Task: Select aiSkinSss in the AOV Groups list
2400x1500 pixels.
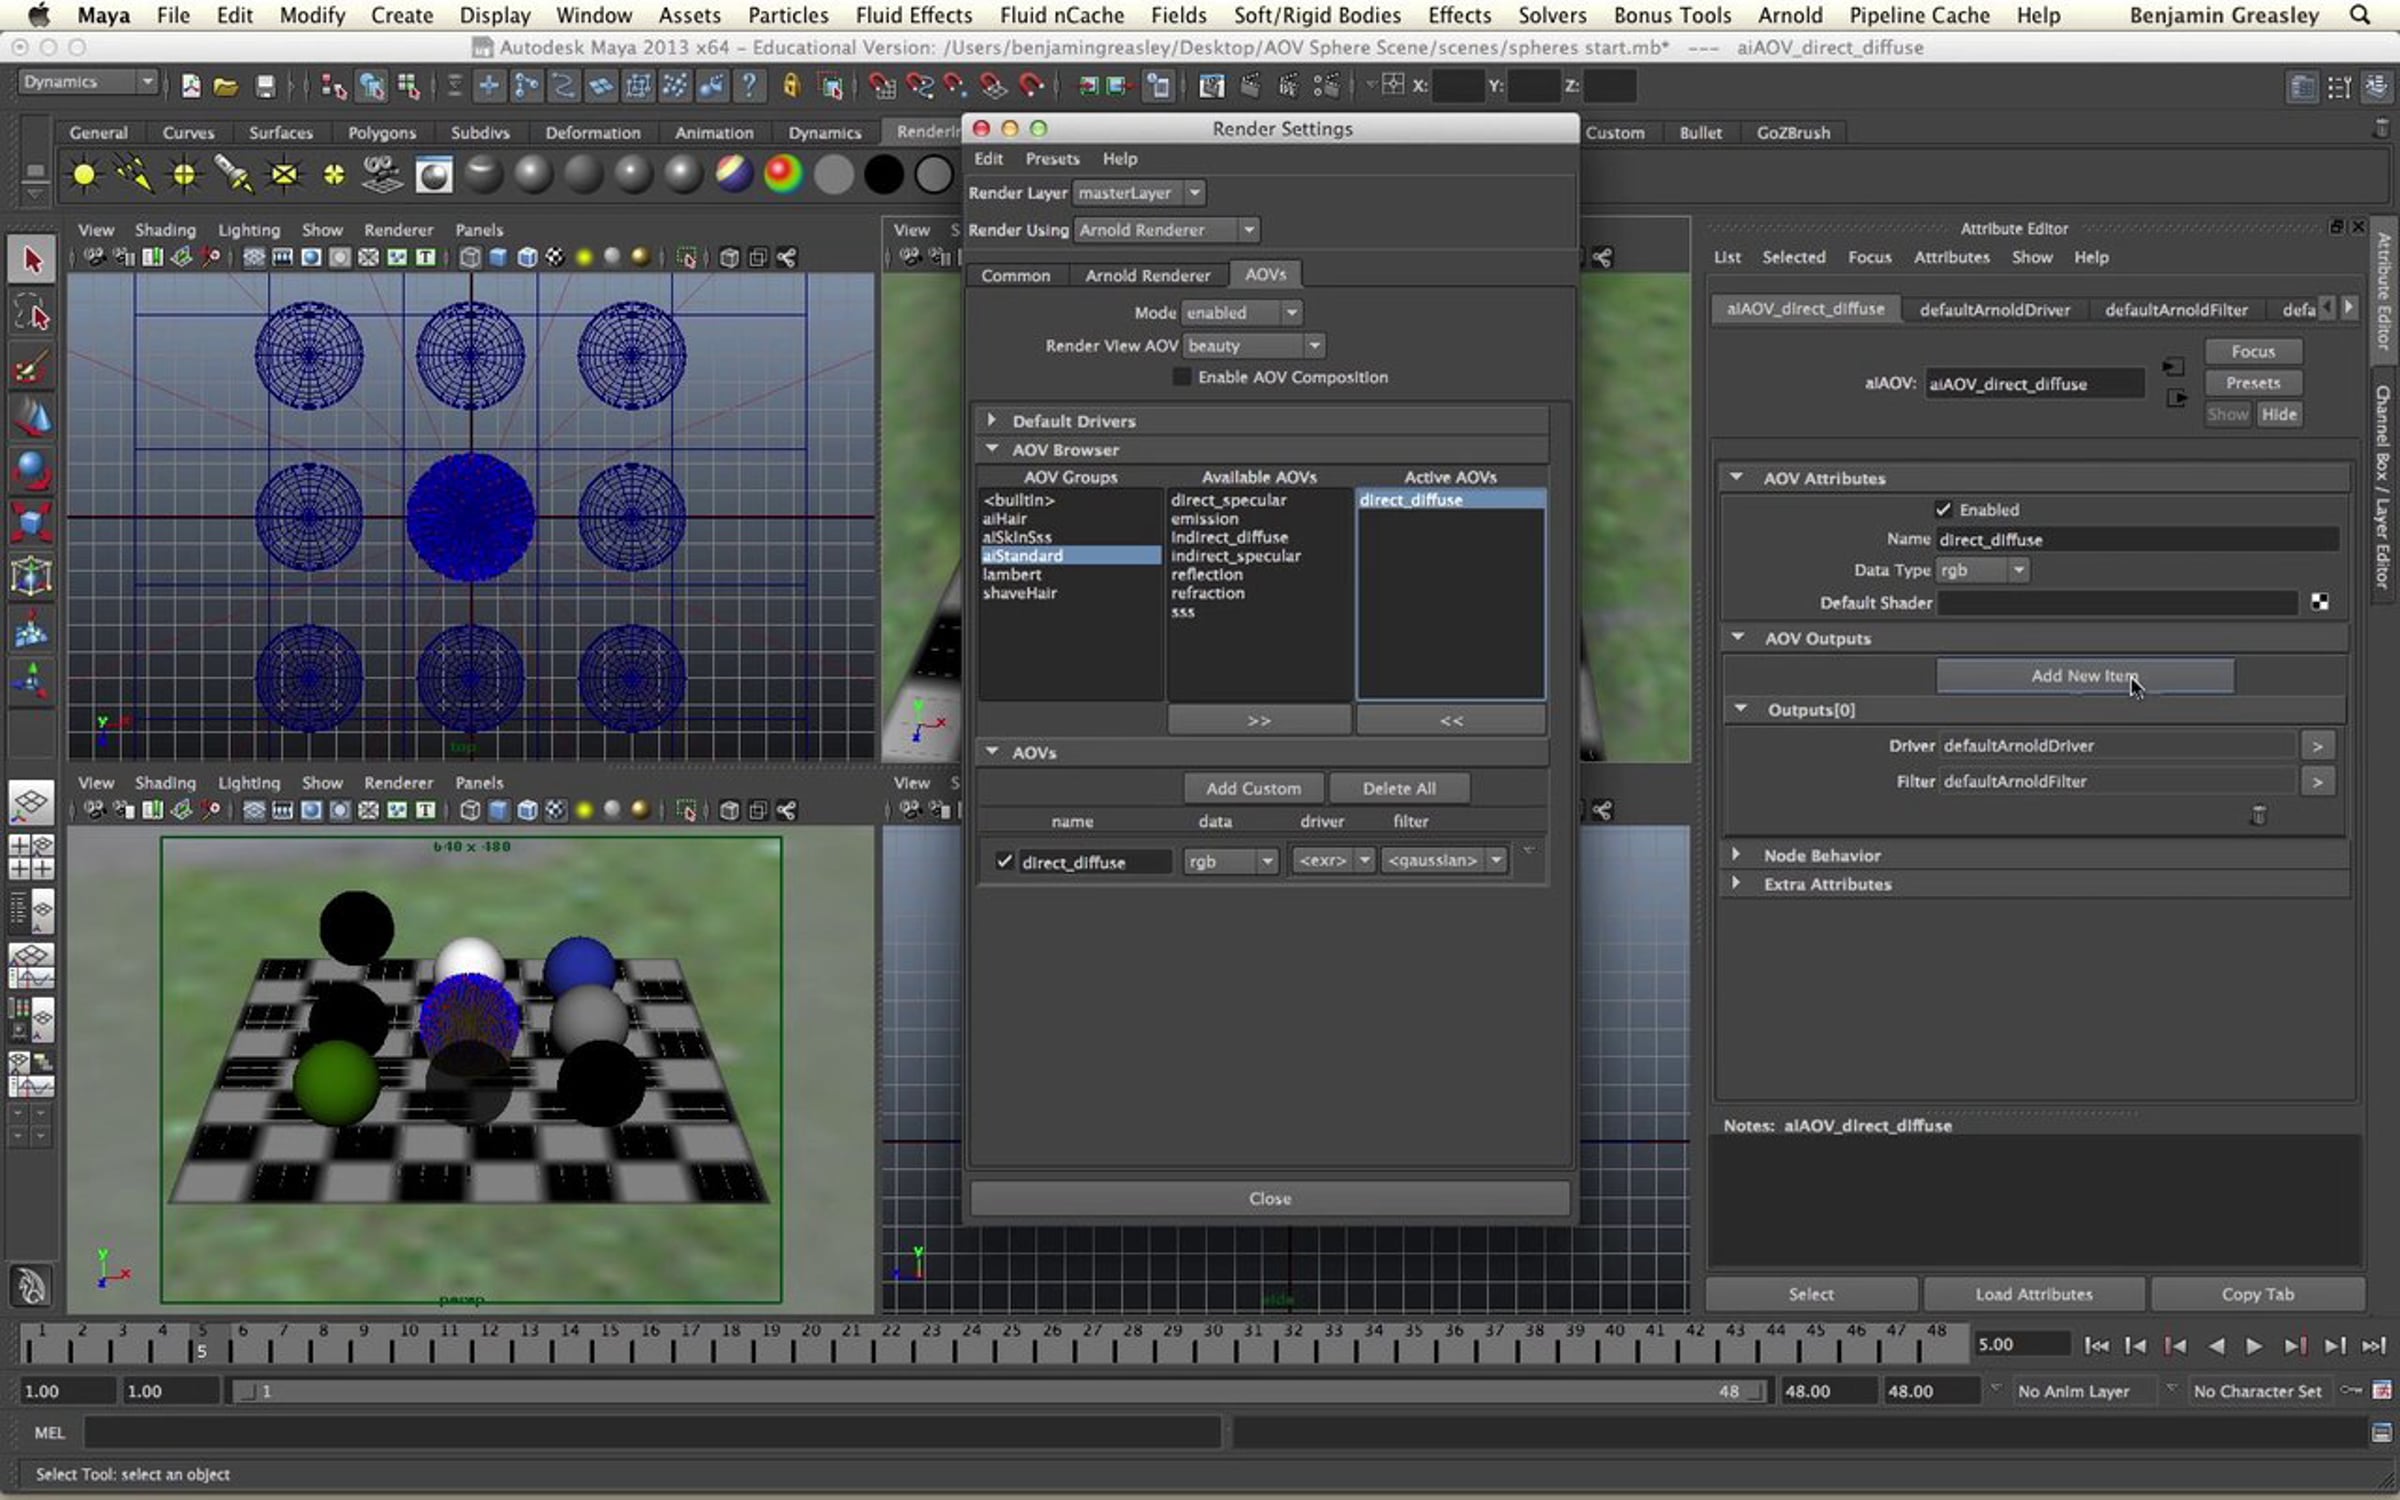Action: click(x=1017, y=537)
